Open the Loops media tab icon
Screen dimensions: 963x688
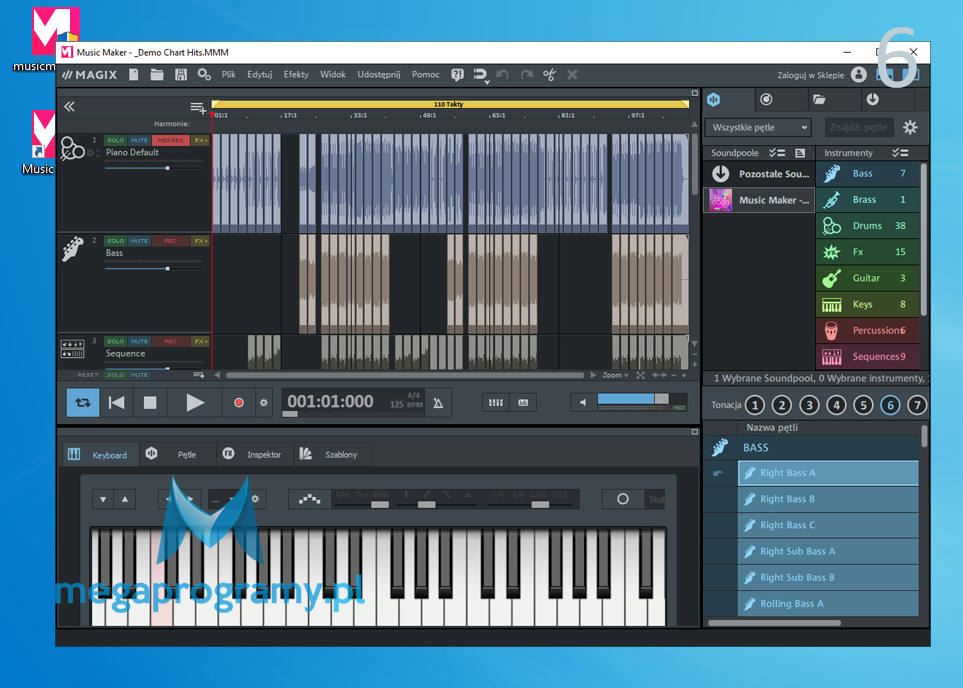(x=714, y=99)
